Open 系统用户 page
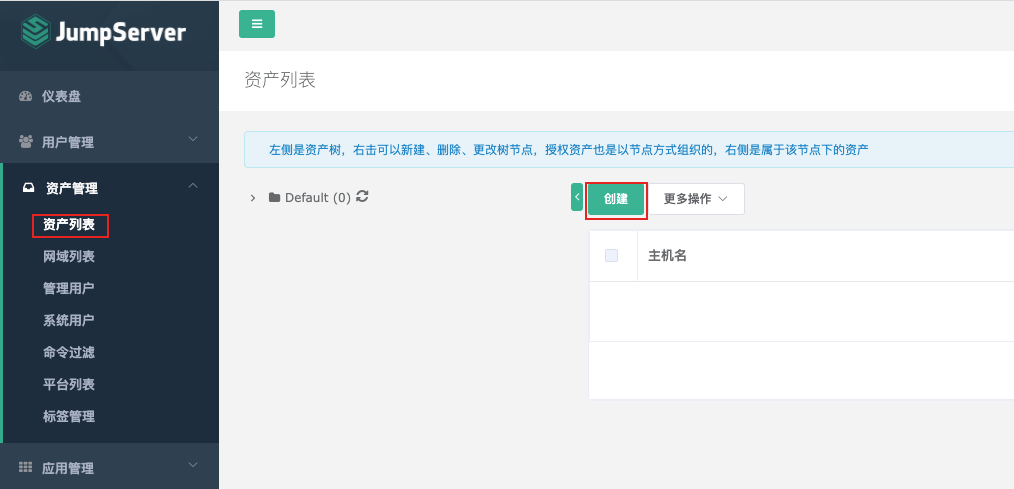 tap(69, 320)
